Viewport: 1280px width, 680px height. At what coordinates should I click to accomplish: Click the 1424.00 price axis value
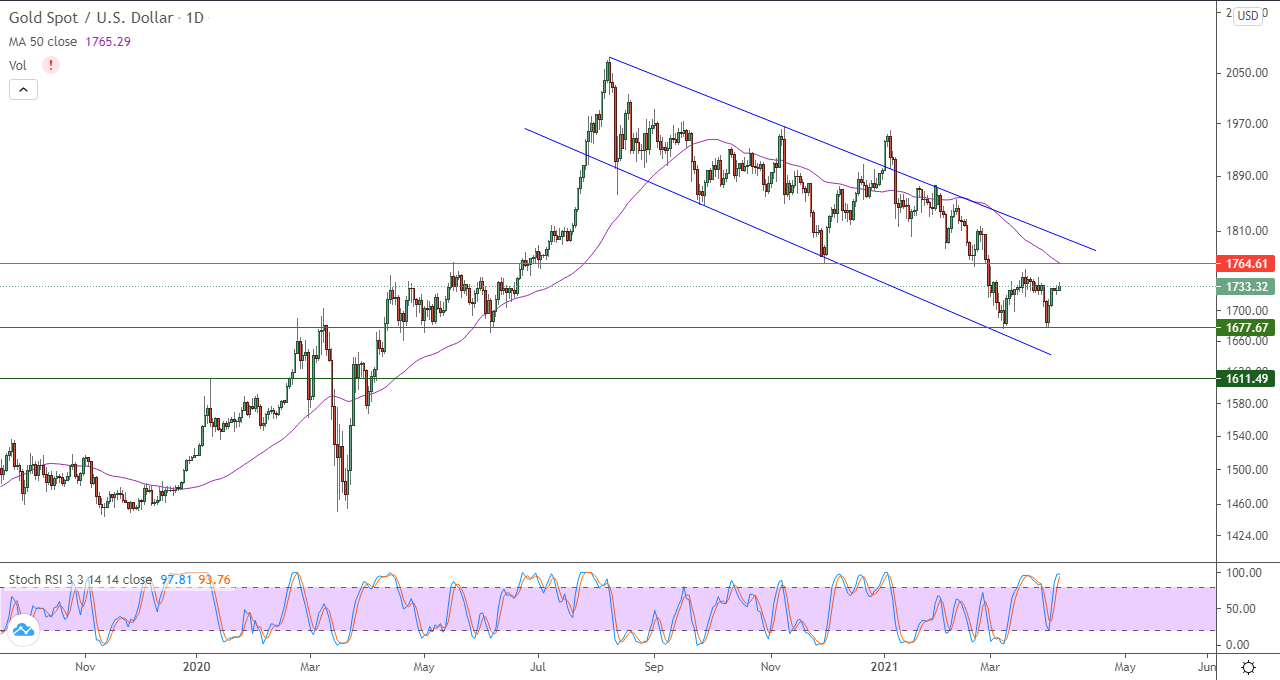point(1246,536)
